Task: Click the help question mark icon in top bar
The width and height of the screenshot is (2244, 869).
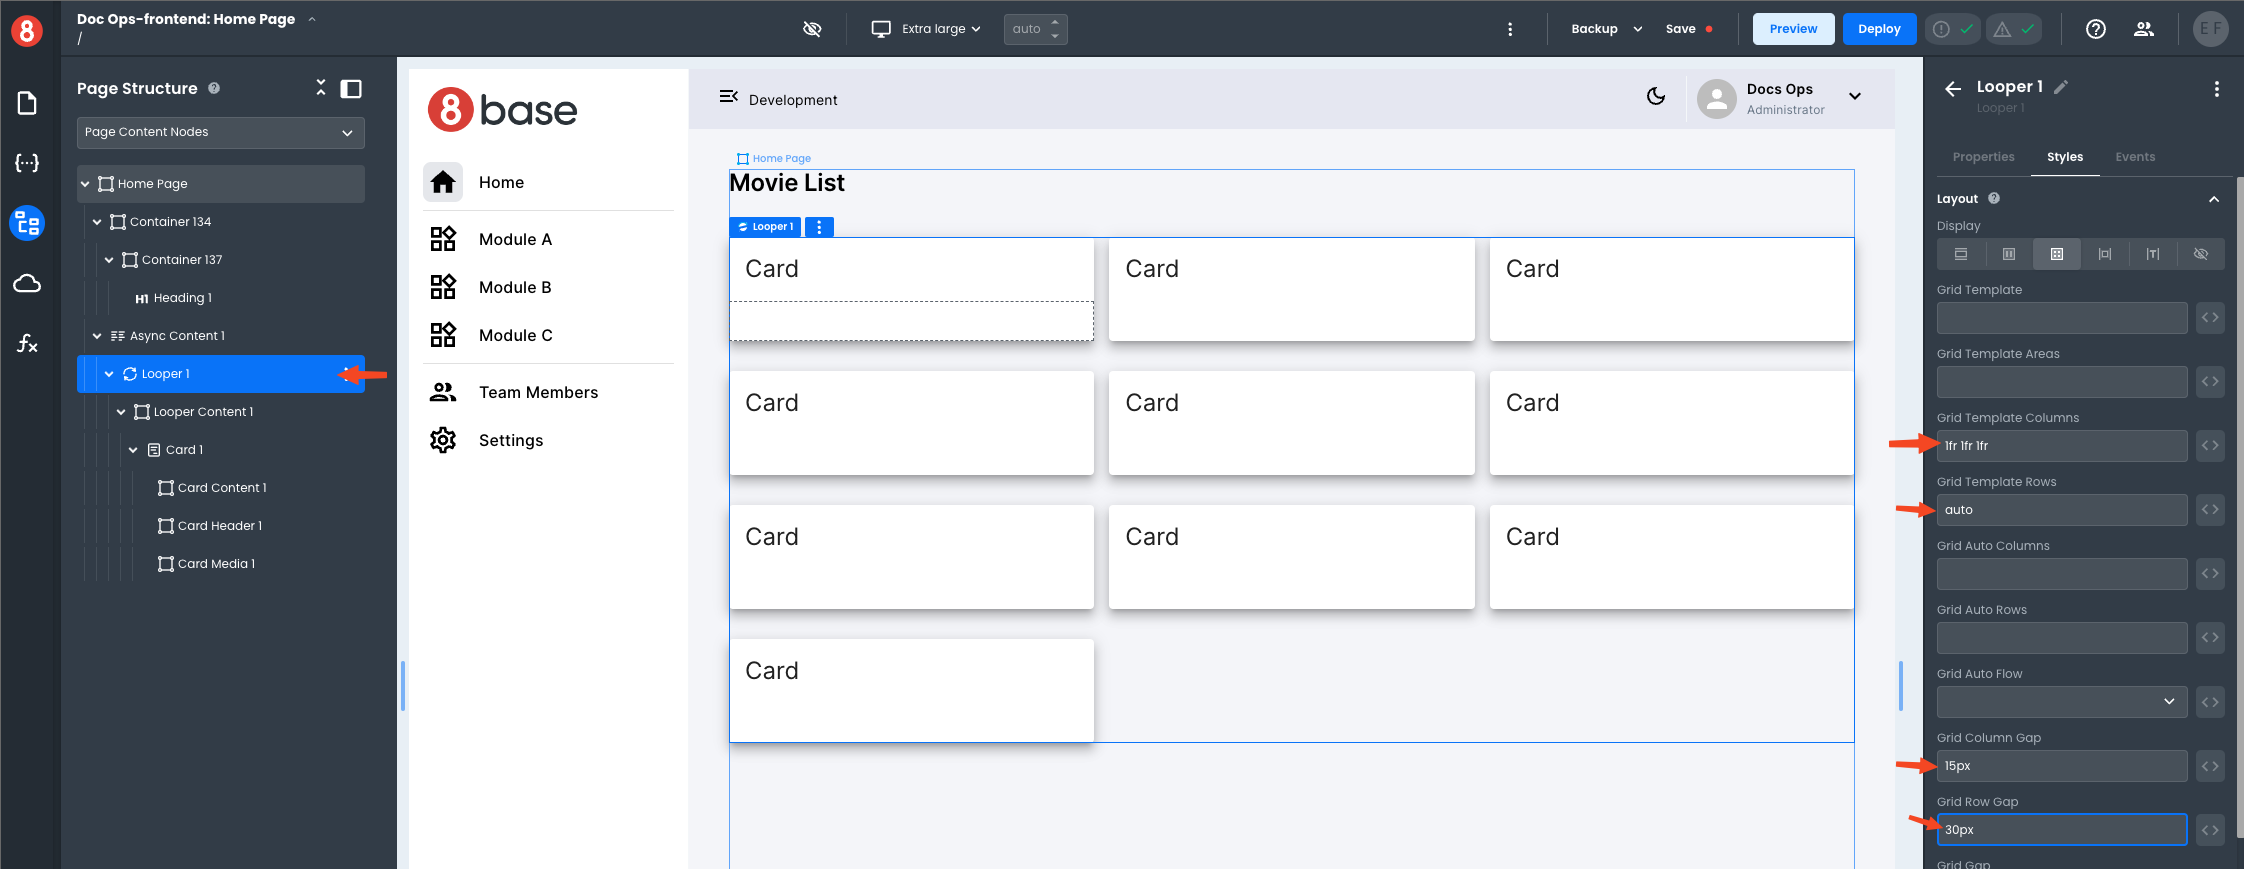Action: (x=2095, y=29)
